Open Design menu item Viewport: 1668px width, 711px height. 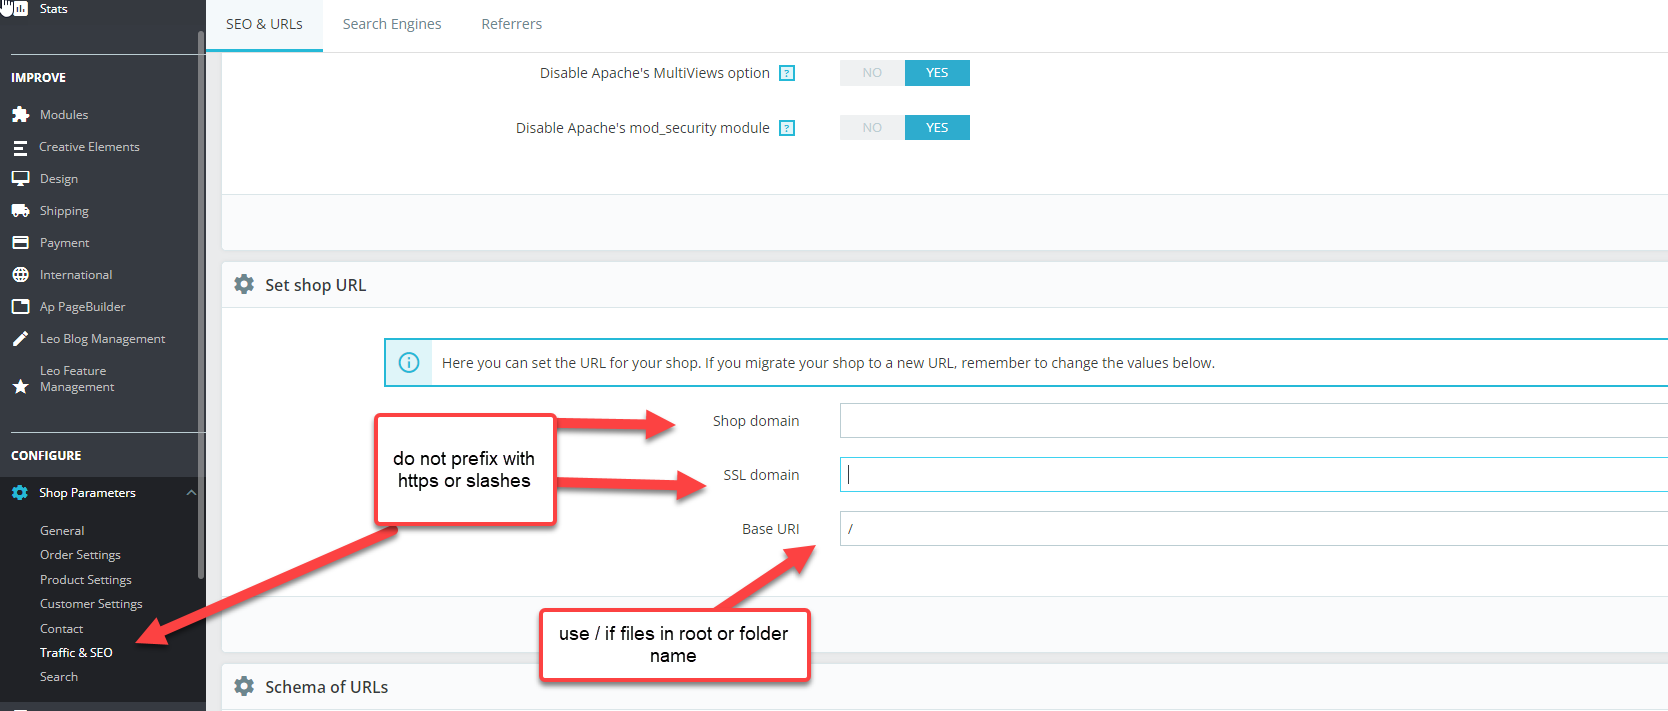pos(59,179)
